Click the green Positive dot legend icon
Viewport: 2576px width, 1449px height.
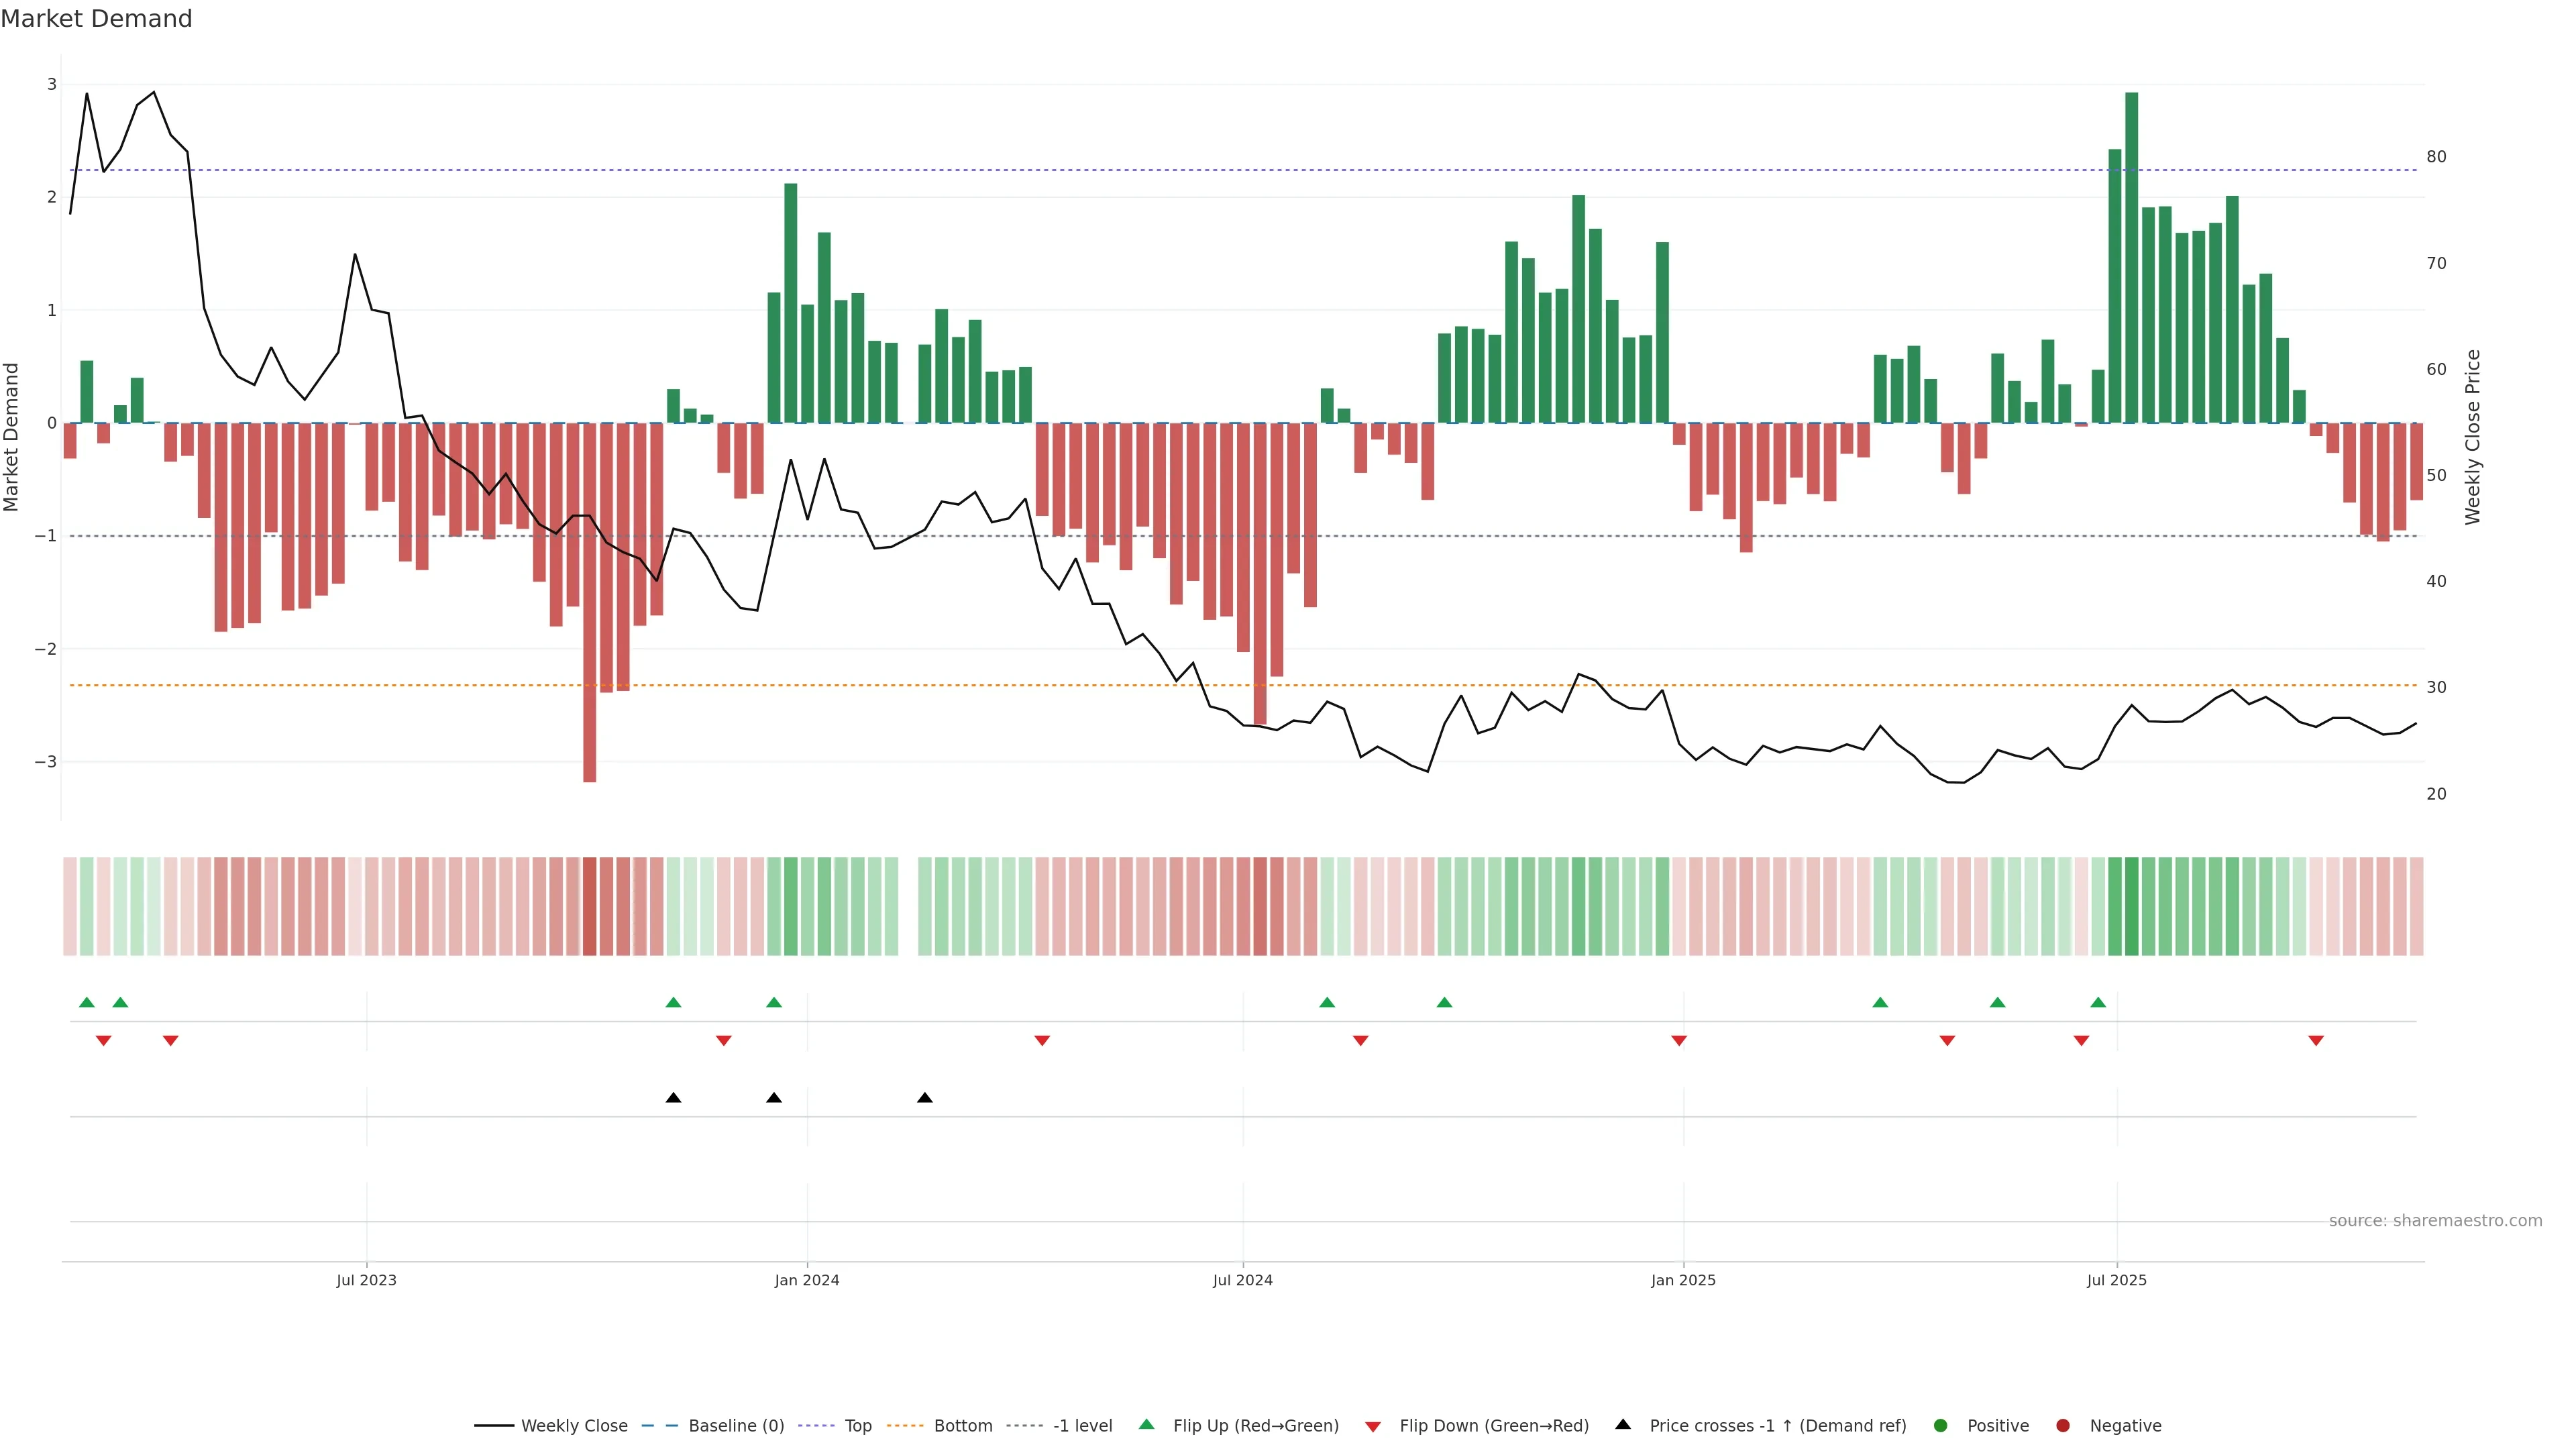[1941, 1425]
